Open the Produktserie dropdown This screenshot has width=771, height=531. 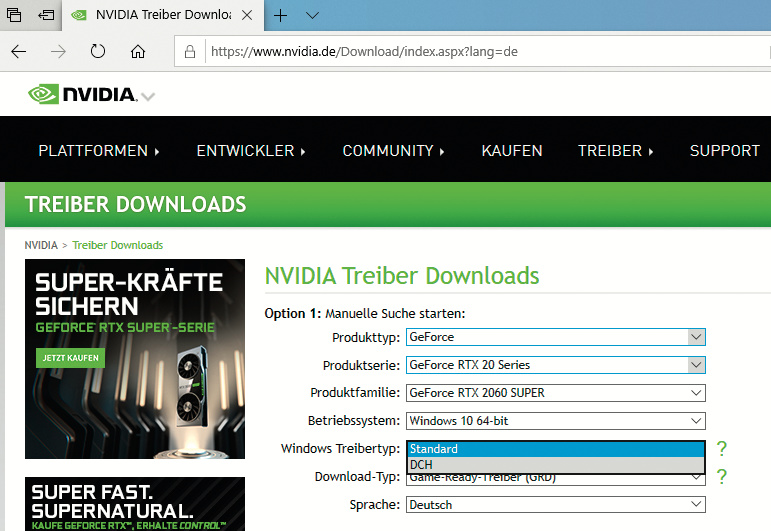click(556, 365)
